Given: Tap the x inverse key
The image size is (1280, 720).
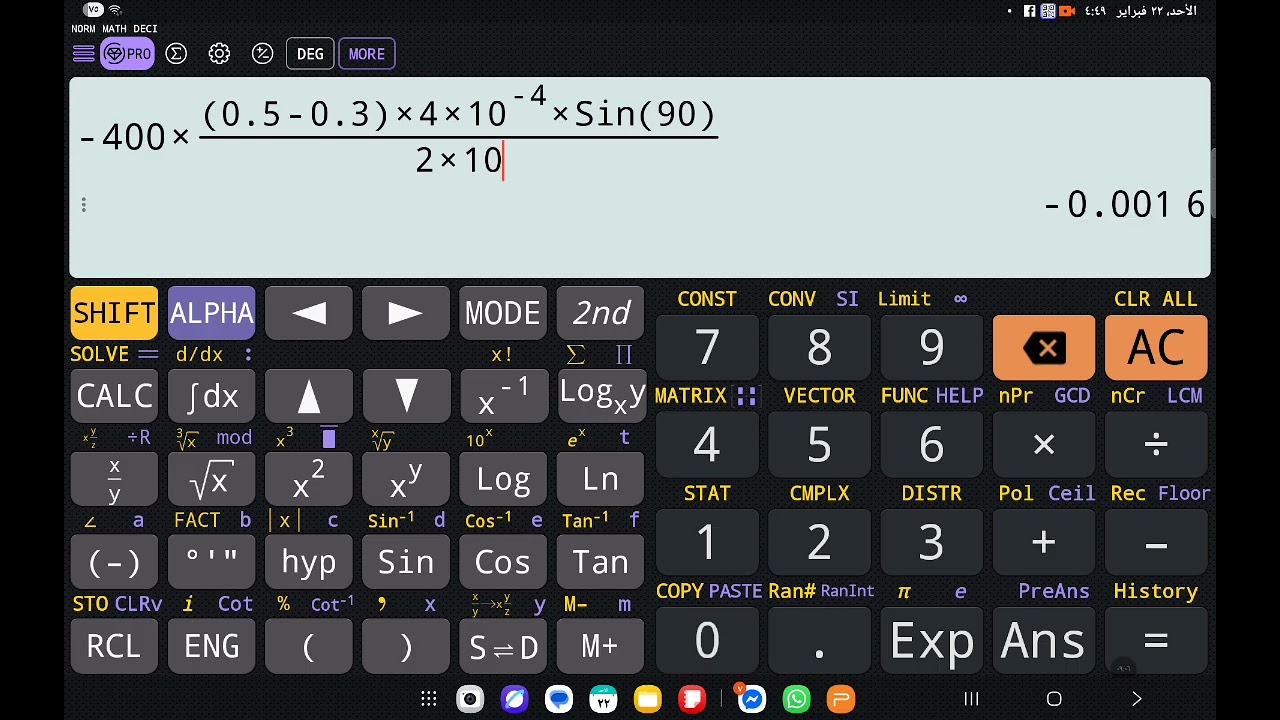Looking at the screenshot, I should pos(503,396).
